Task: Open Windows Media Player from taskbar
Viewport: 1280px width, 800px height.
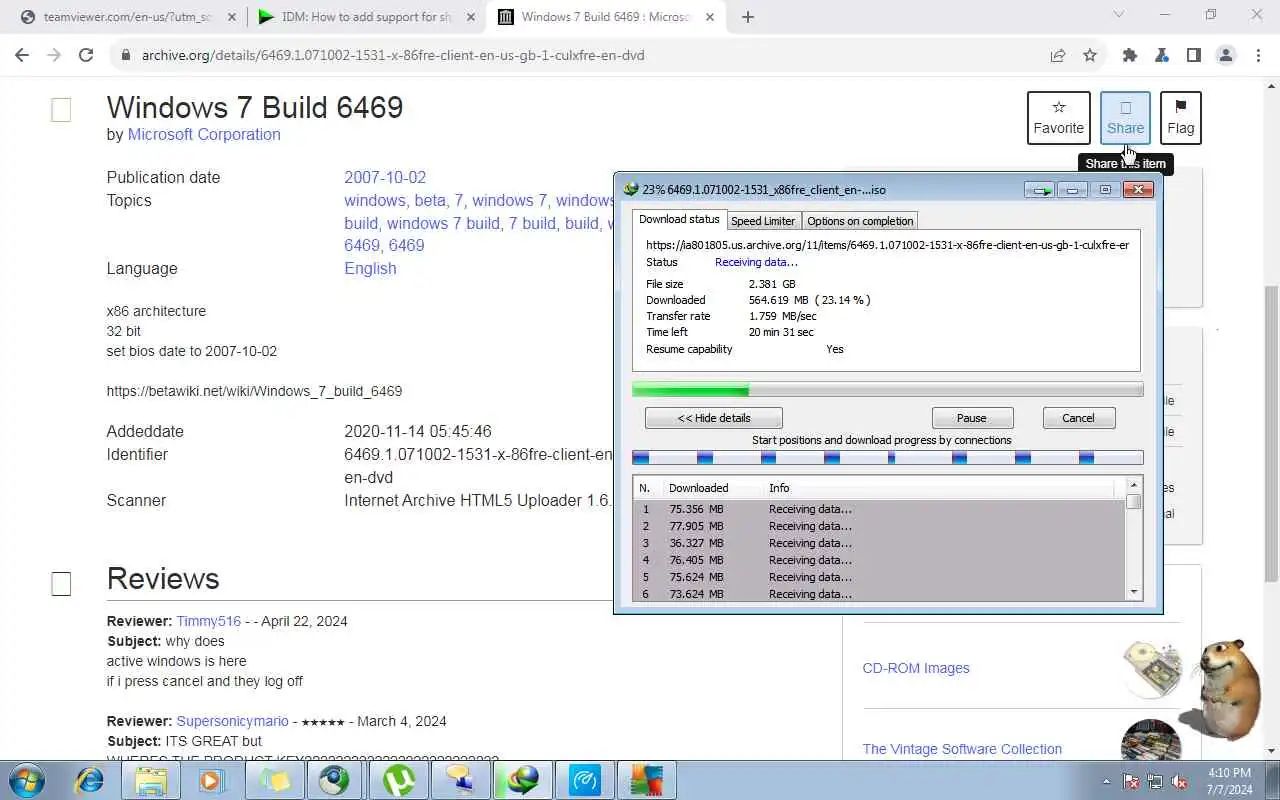Action: pos(212,780)
